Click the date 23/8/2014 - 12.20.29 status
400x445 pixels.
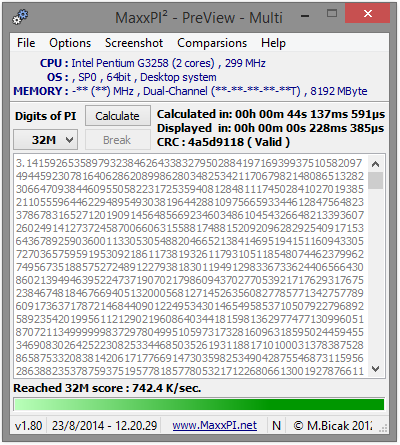pos(104,426)
